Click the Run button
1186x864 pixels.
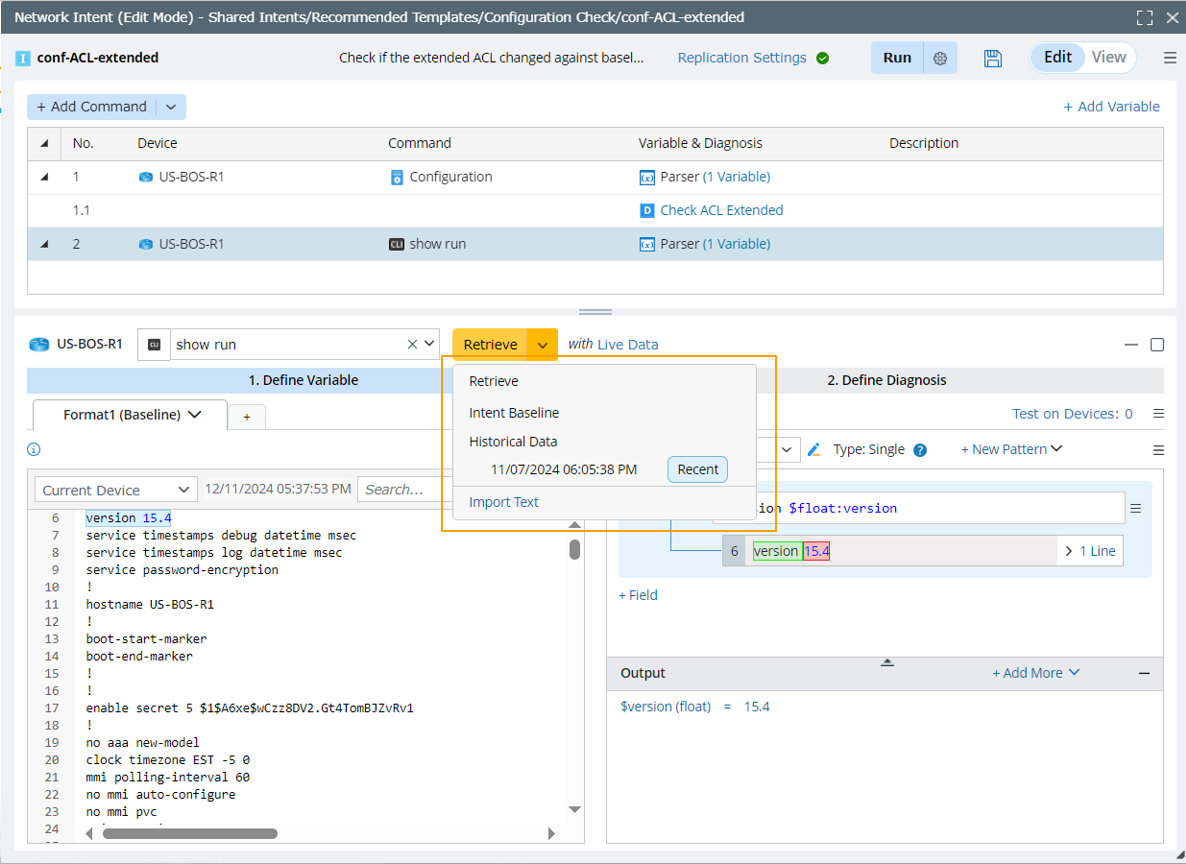[x=896, y=58]
